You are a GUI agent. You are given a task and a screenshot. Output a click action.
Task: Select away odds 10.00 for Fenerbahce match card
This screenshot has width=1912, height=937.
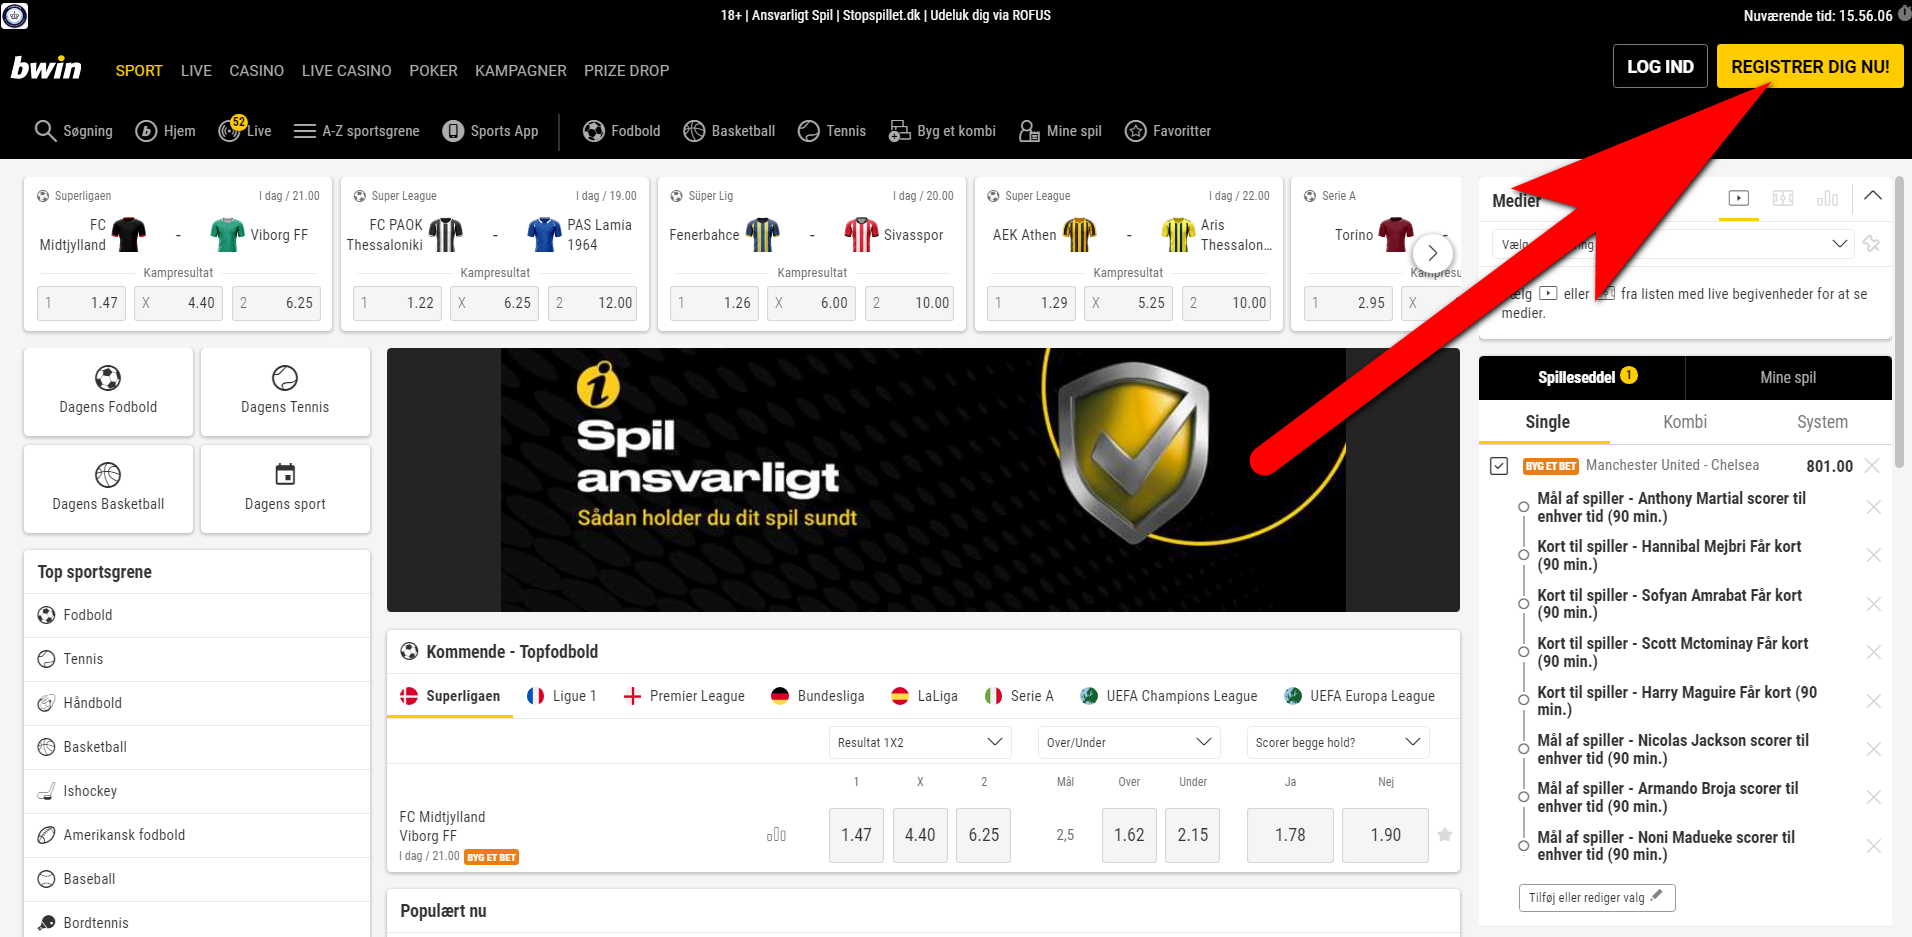pos(911,303)
